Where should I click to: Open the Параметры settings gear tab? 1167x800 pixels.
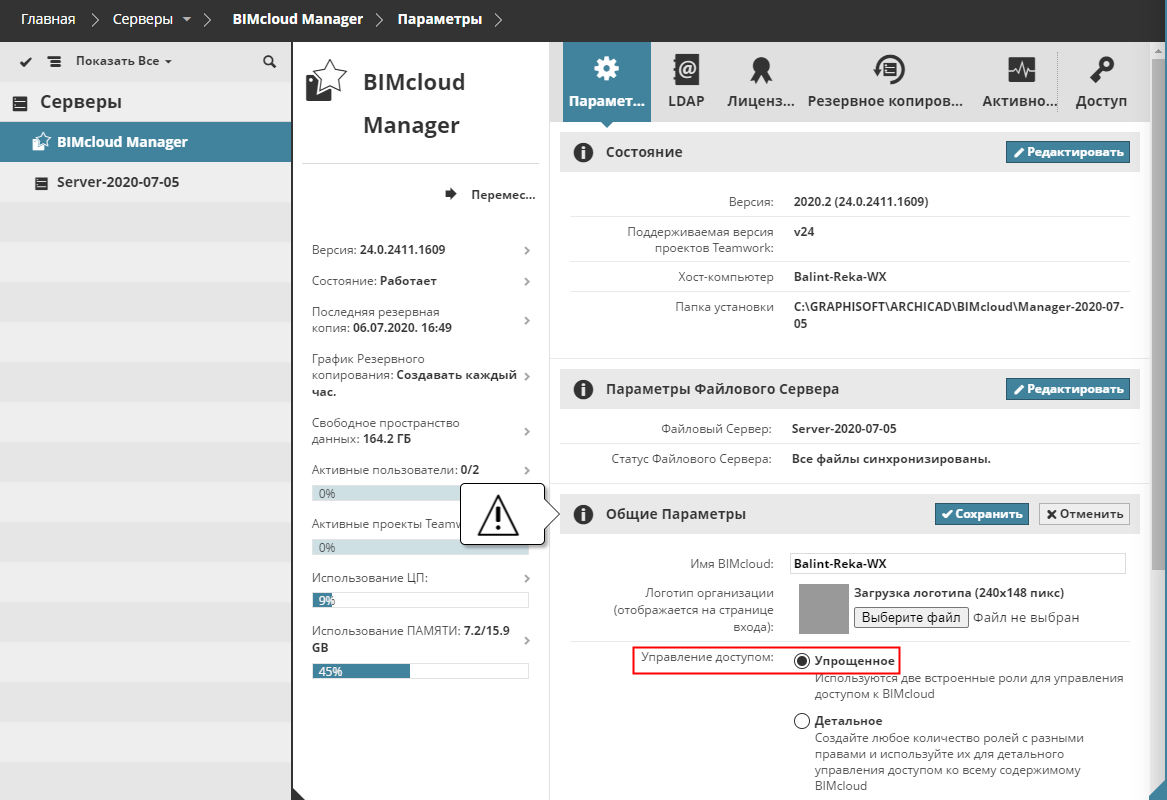607,81
